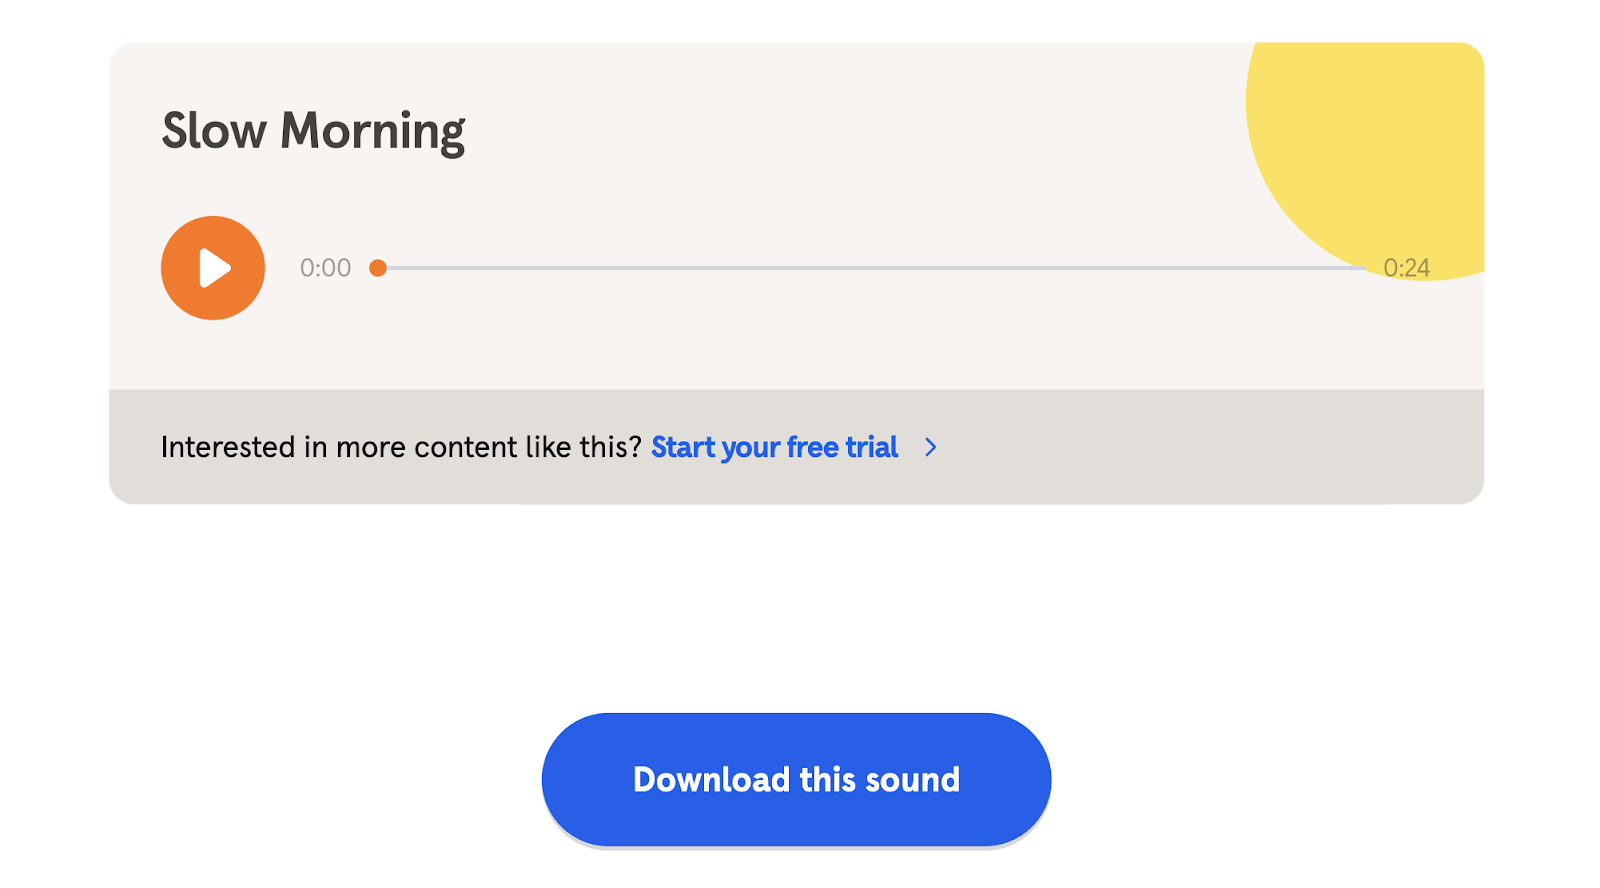The width and height of the screenshot is (1600, 888).
Task: Click the 0:24 duration label
Action: pos(1407,267)
